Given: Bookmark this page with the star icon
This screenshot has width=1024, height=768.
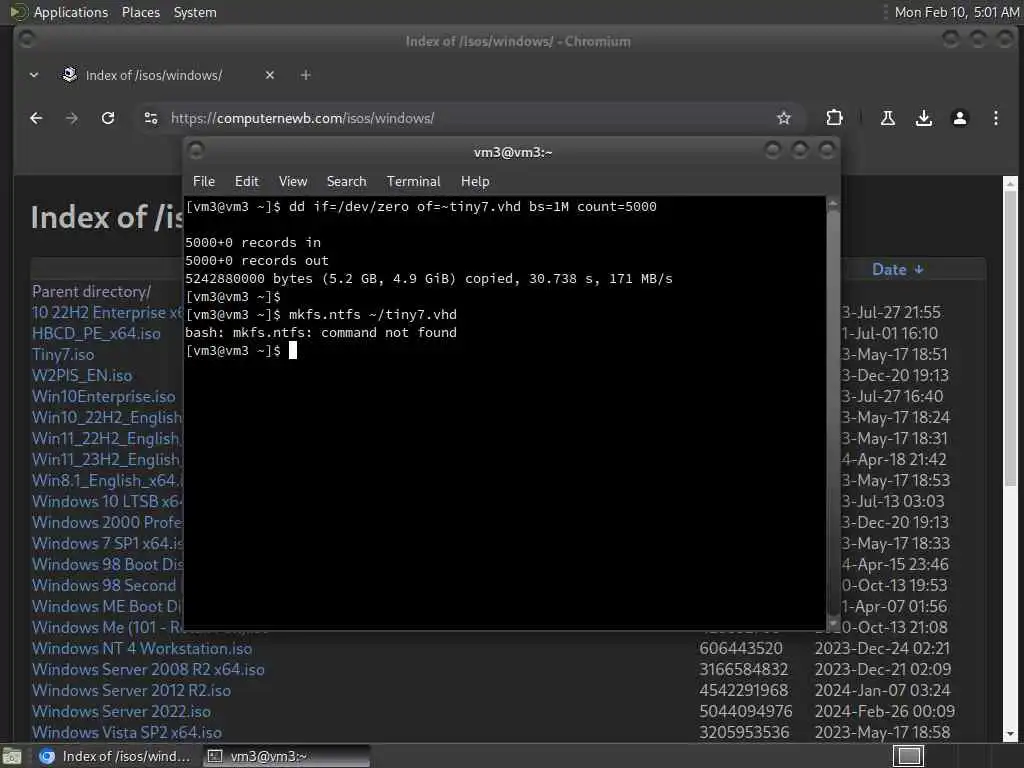Looking at the screenshot, I should pyautogui.click(x=784, y=118).
